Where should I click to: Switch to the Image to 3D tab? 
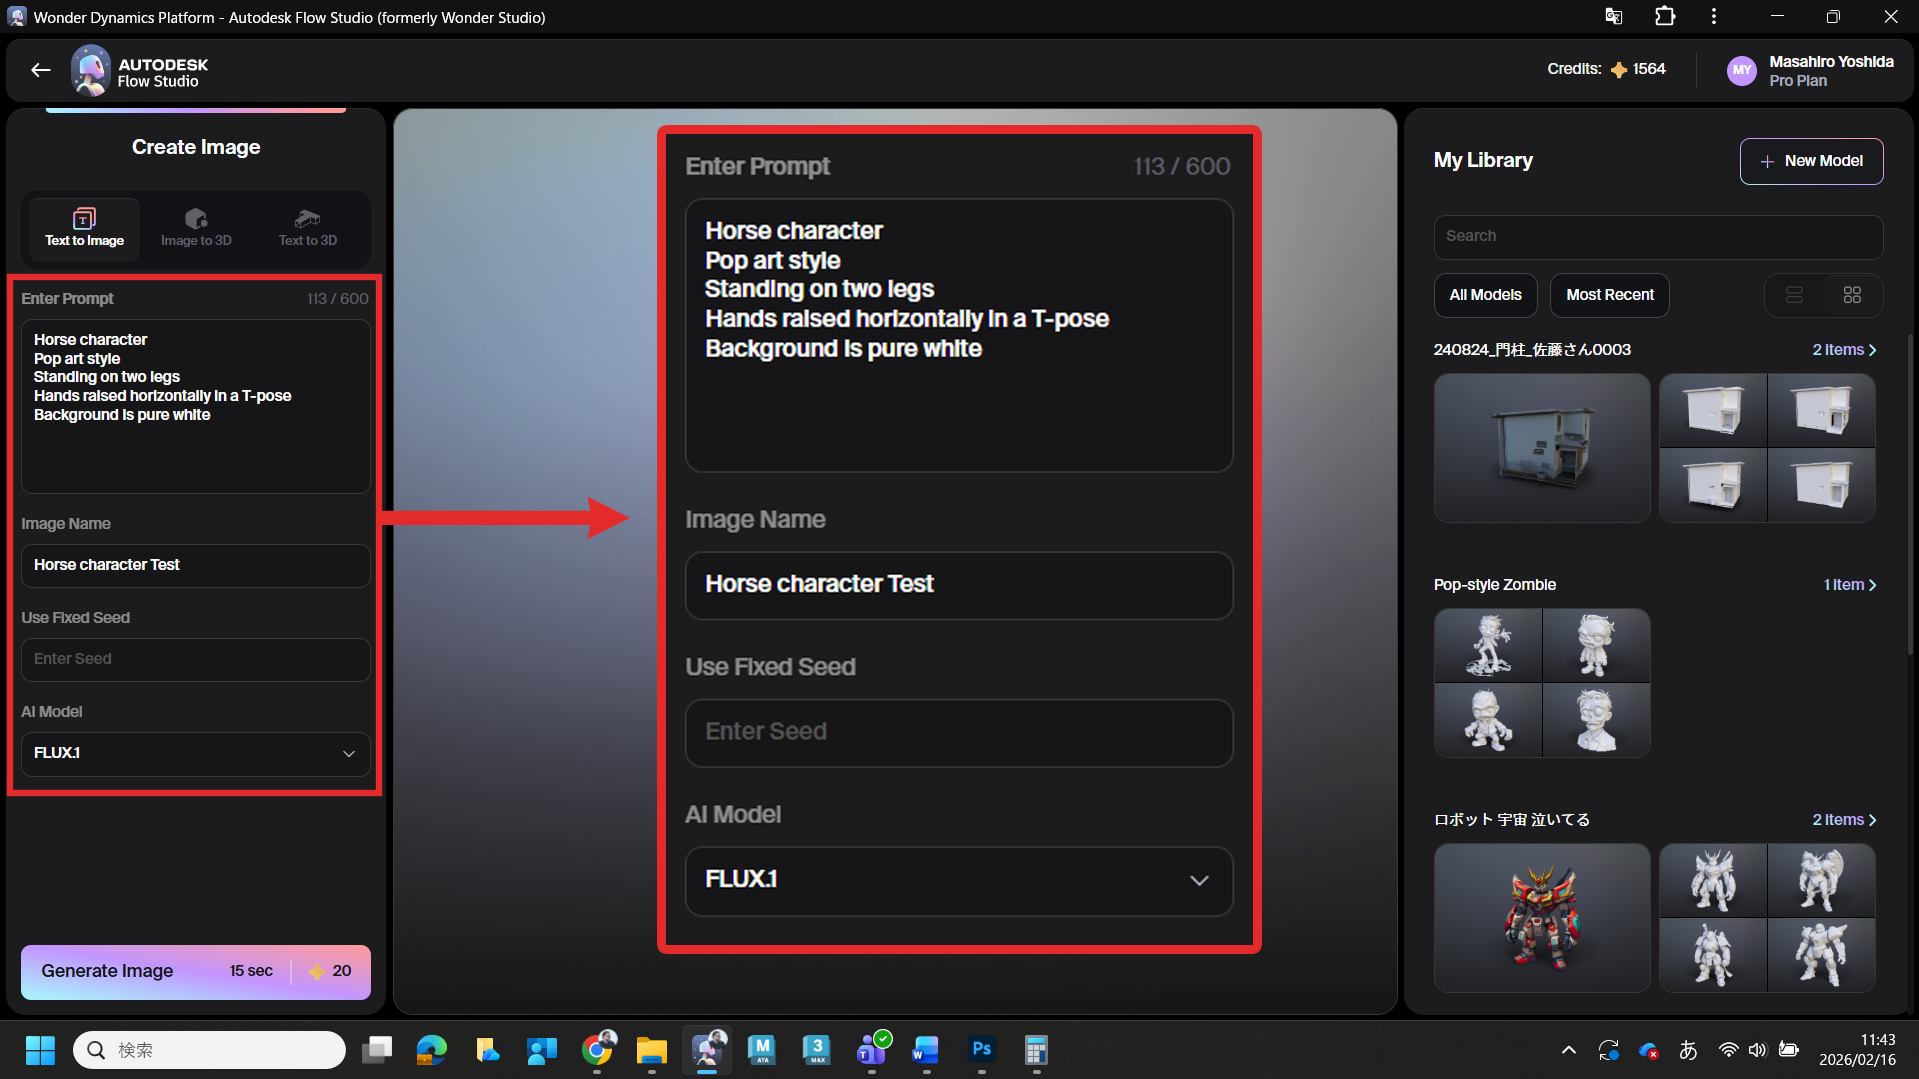196,227
